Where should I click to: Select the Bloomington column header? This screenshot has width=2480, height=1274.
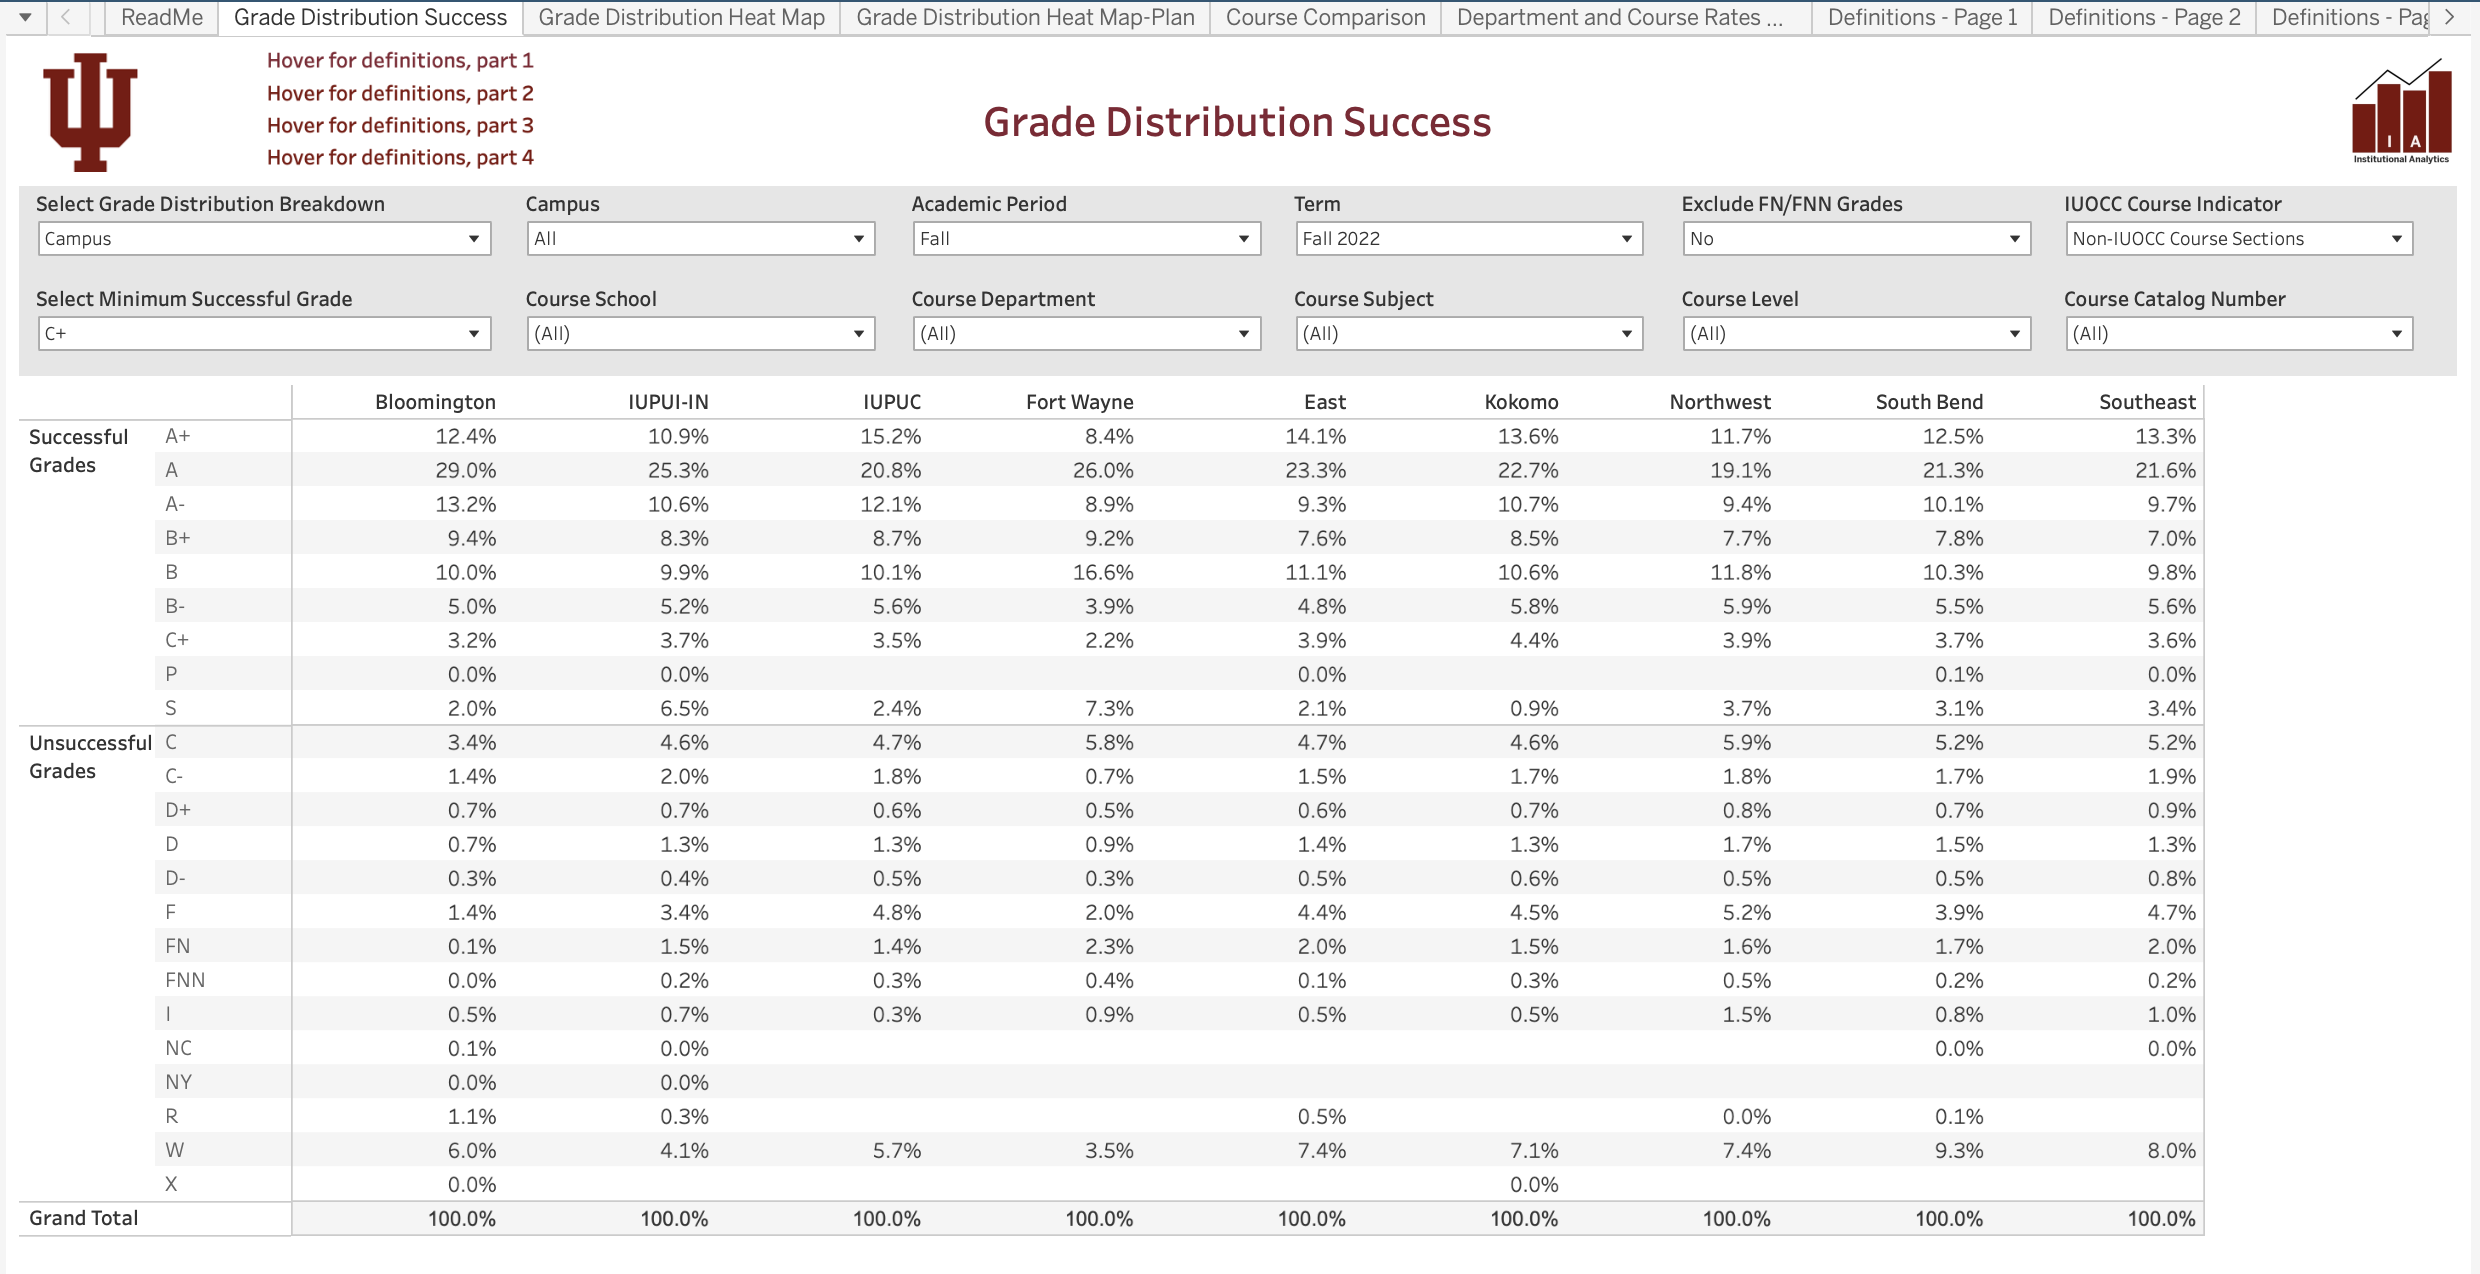click(x=435, y=402)
